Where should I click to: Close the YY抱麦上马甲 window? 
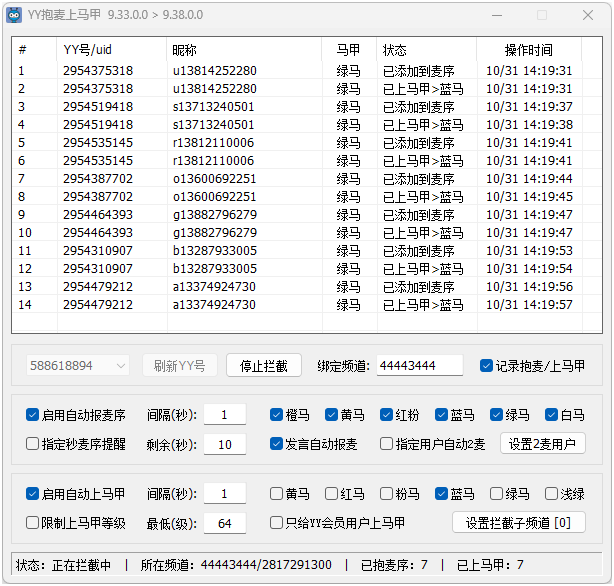click(x=588, y=15)
